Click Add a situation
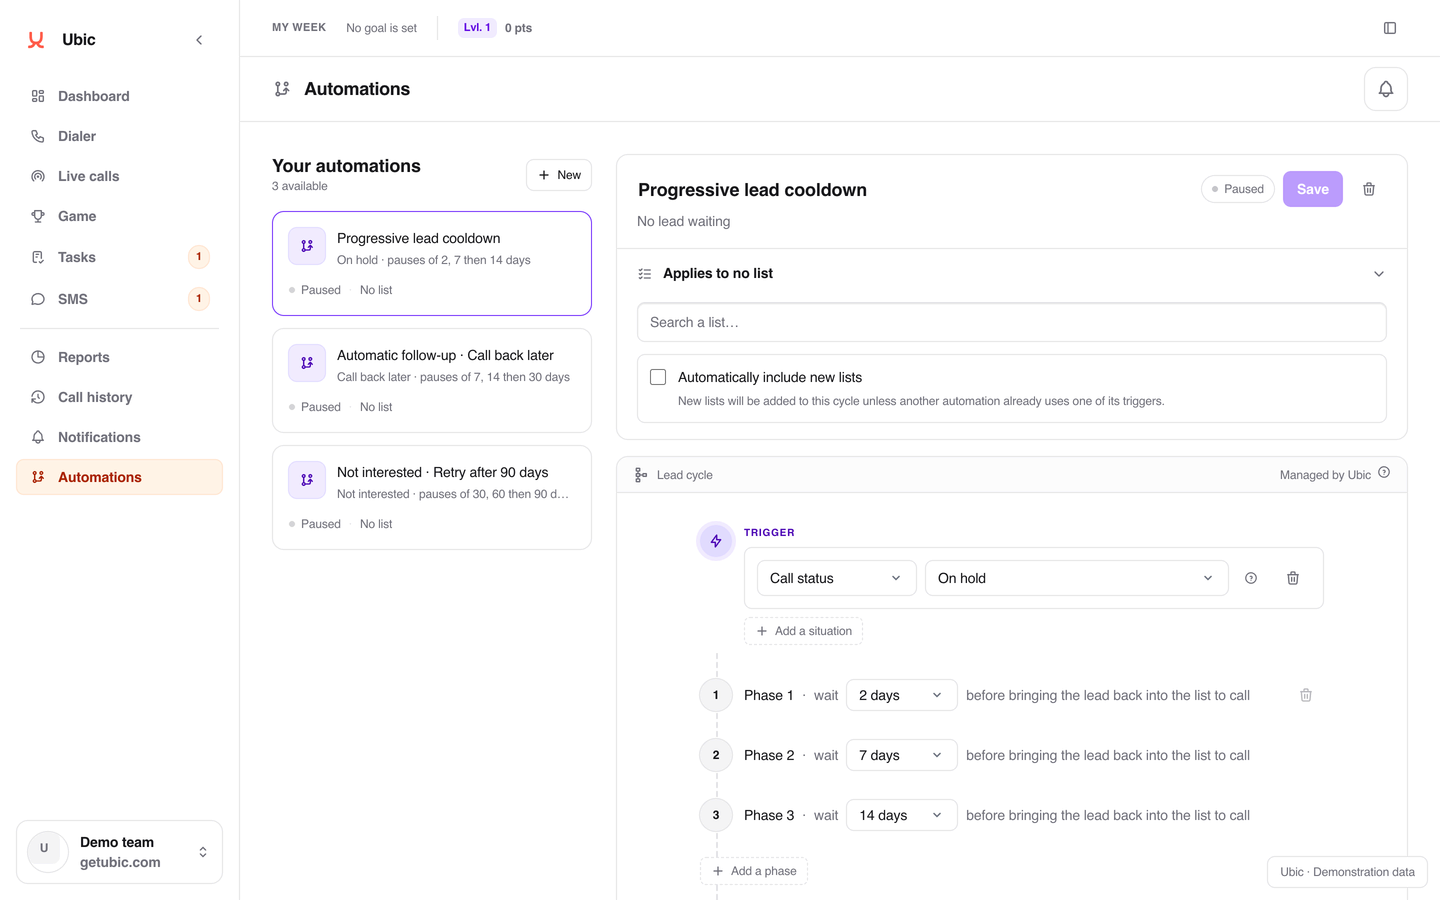 (x=804, y=631)
